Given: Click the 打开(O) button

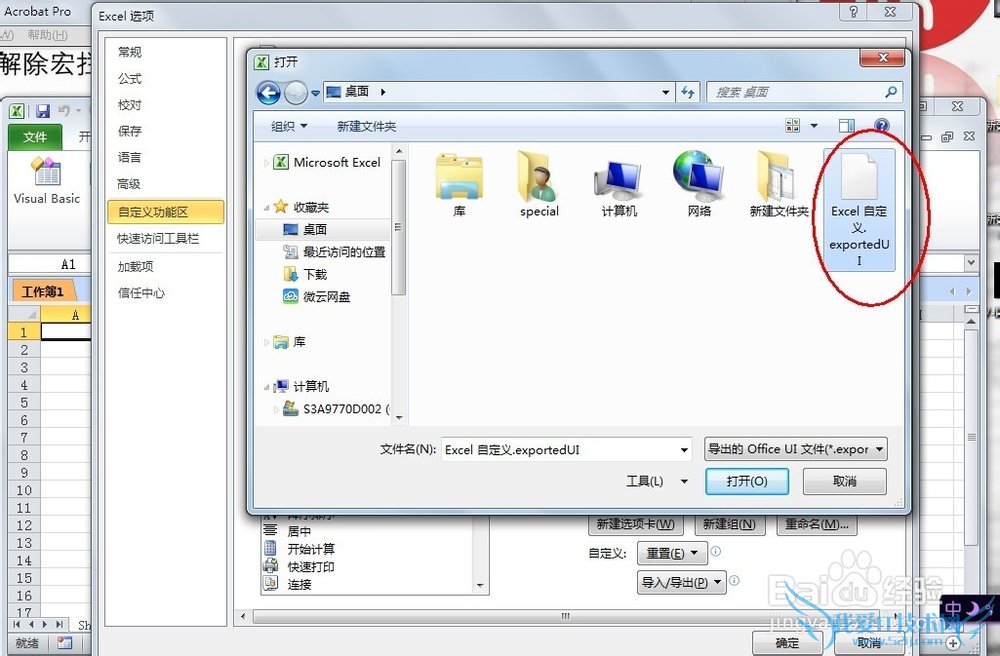Looking at the screenshot, I should pyautogui.click(x=747, y=481).
